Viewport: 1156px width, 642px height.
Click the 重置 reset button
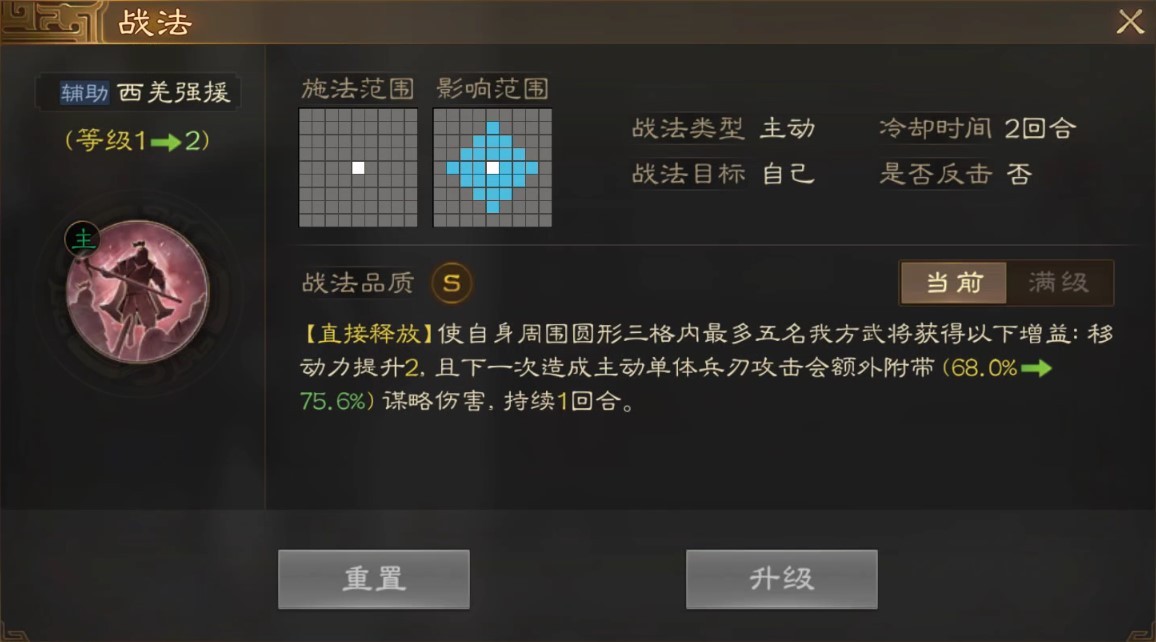(374, 579)
